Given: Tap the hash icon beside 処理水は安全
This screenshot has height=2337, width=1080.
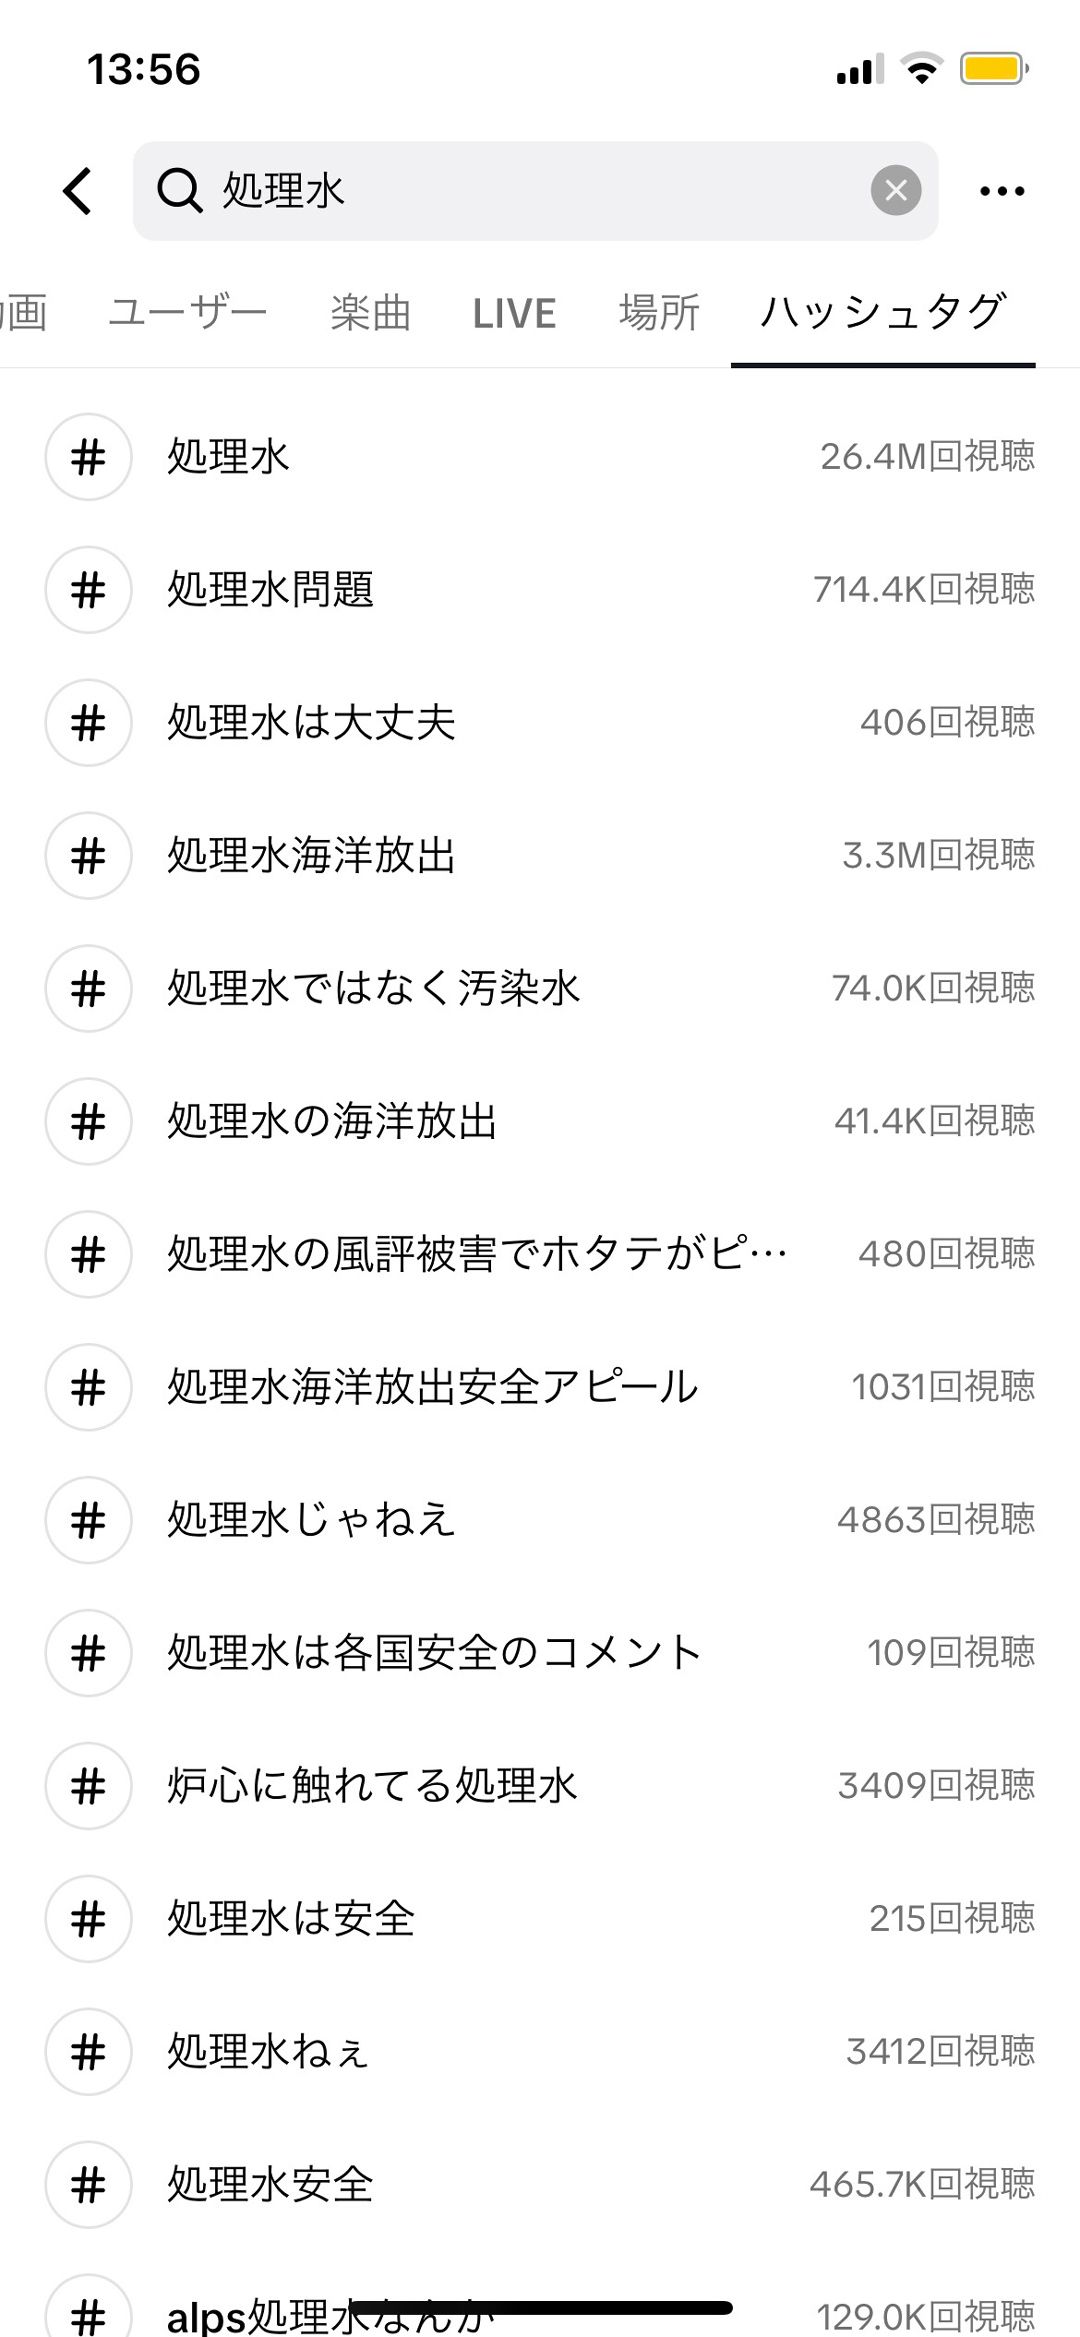Looking at the screenshot, I should click(89, 1918).
